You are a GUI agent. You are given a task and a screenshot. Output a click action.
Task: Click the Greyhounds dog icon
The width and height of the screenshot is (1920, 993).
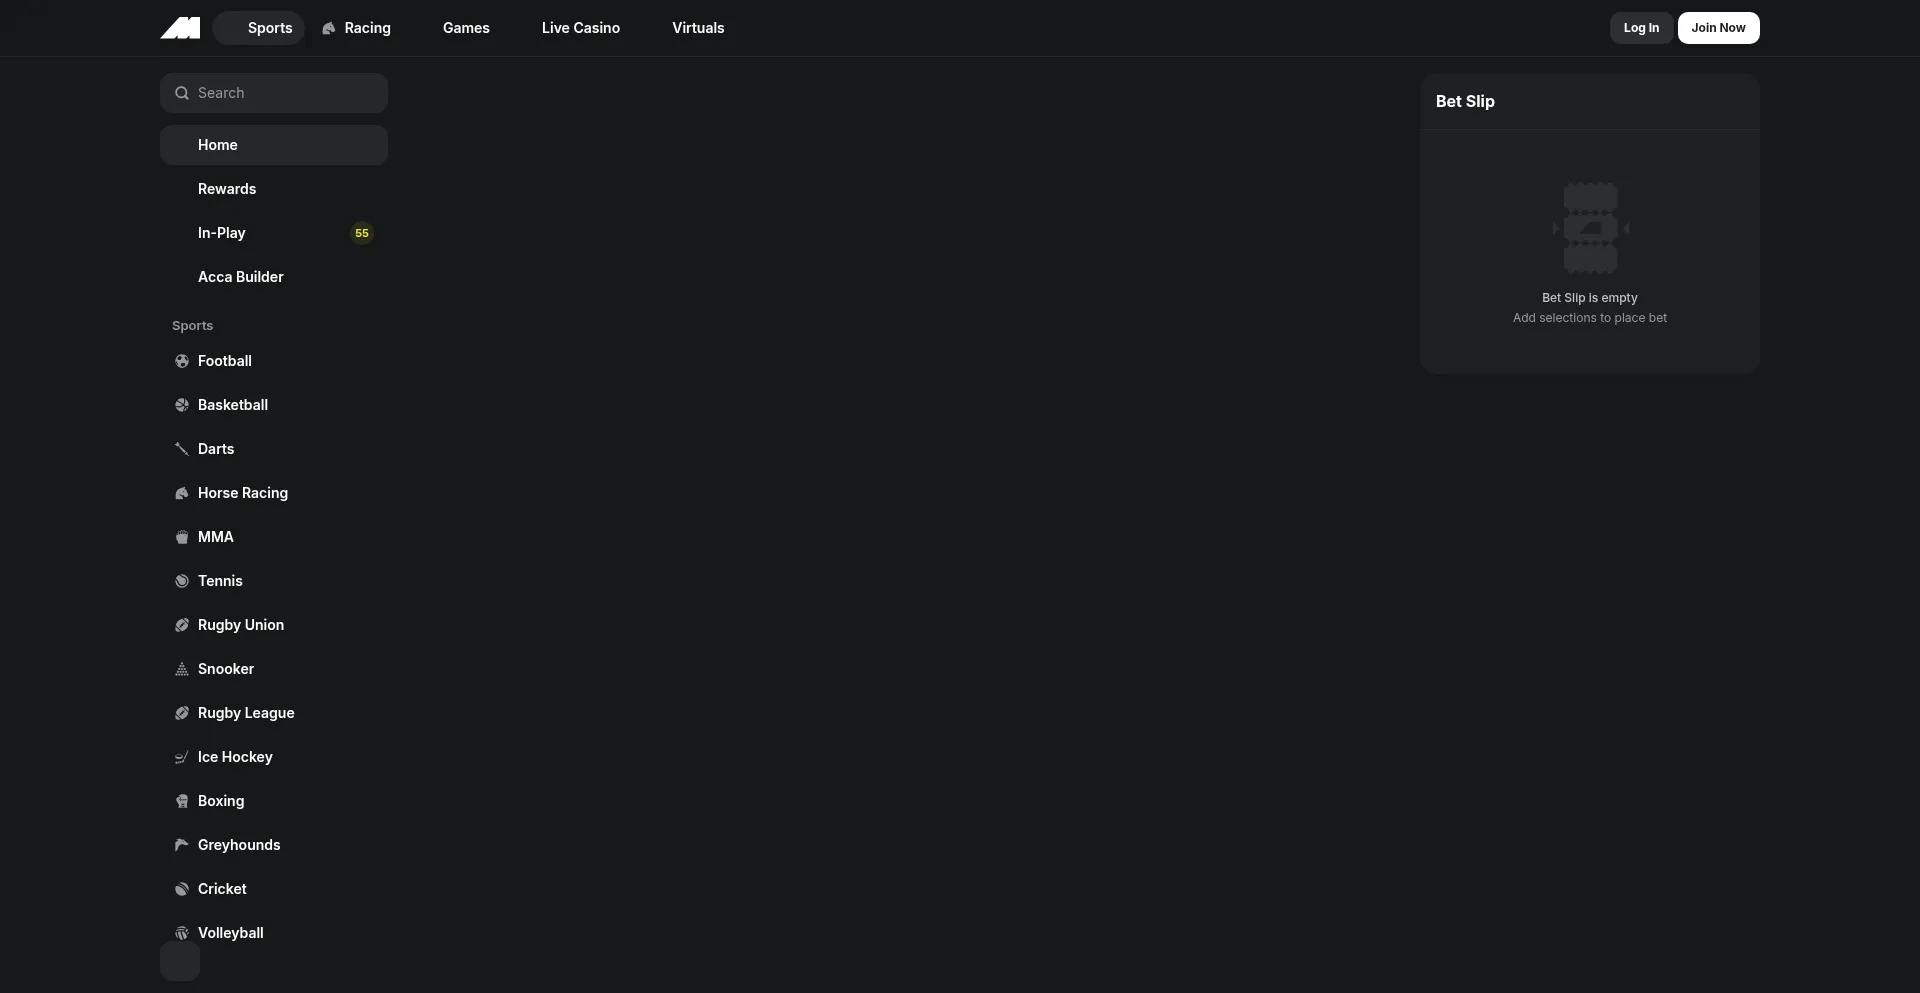182,845
